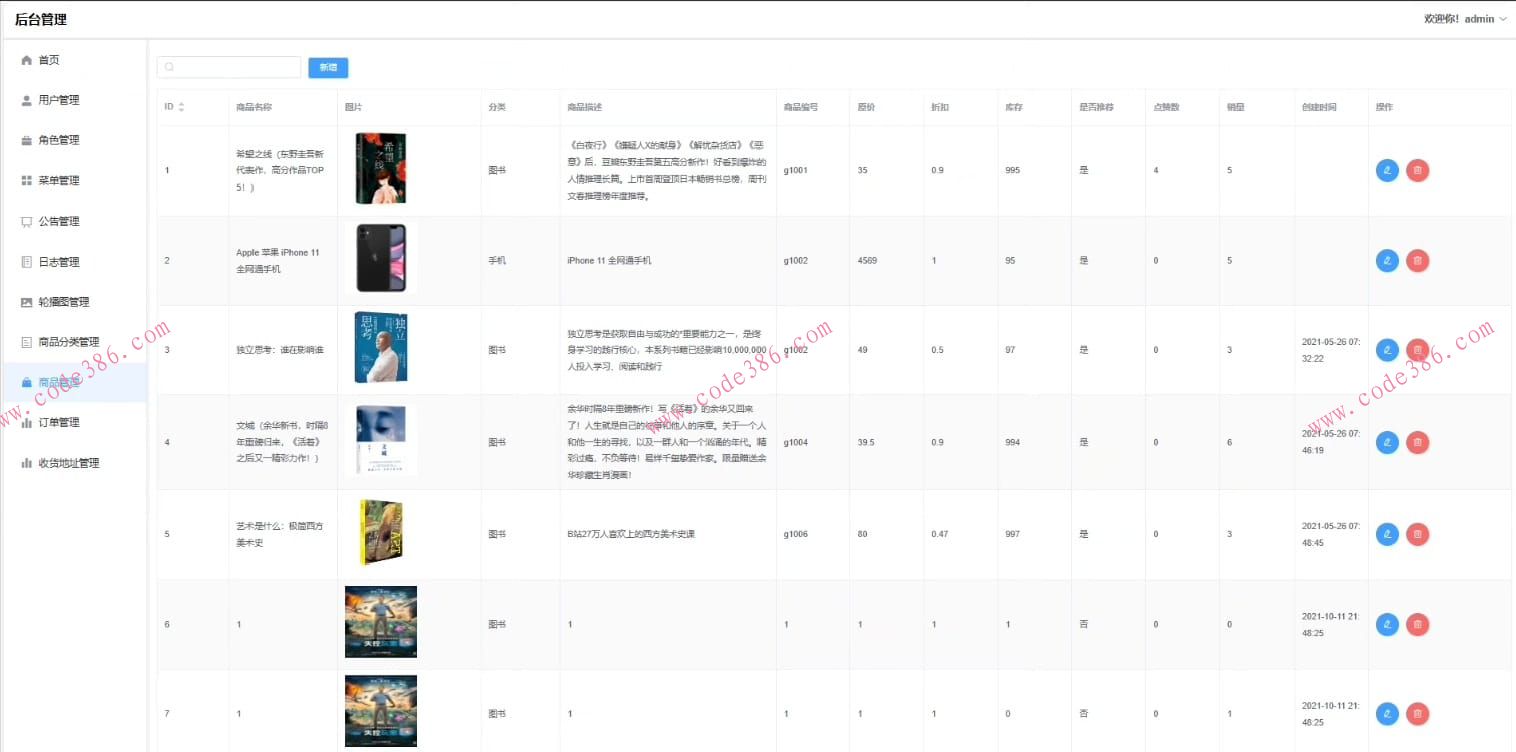Viewport: 1516px width, 752px height.
Task: Edit product with ID 1 (希望之线)
Action: [x=1387, y=171]
